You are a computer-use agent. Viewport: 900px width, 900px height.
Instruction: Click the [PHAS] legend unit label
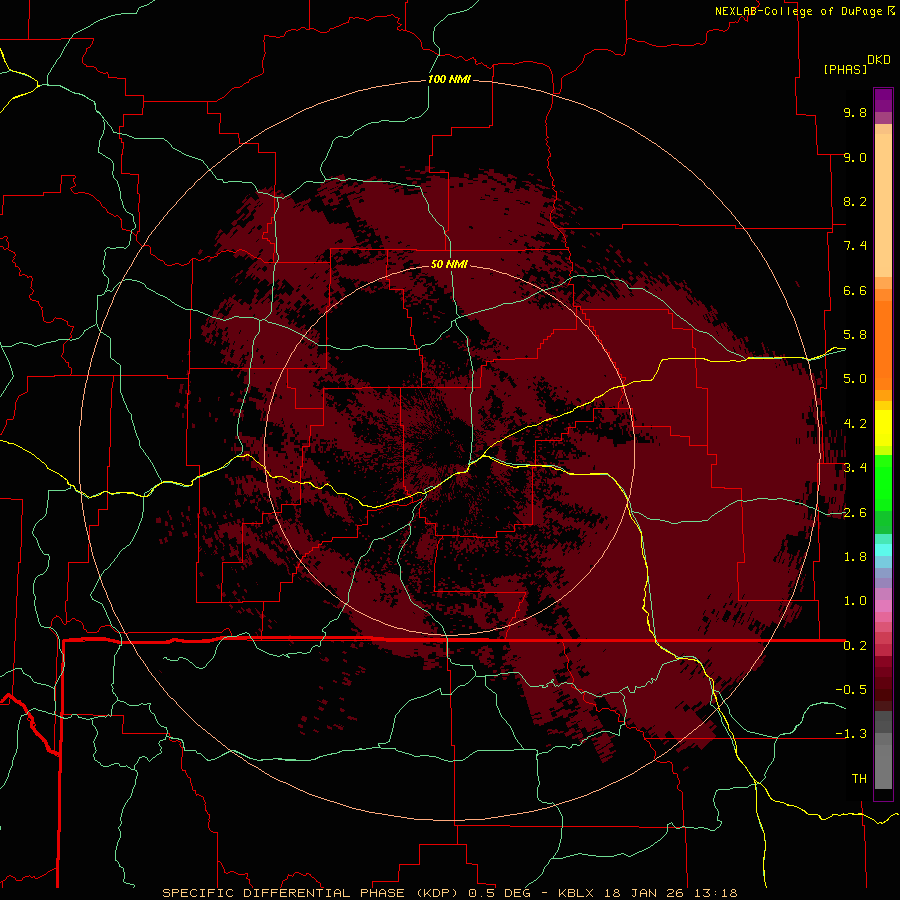(845, 69)
